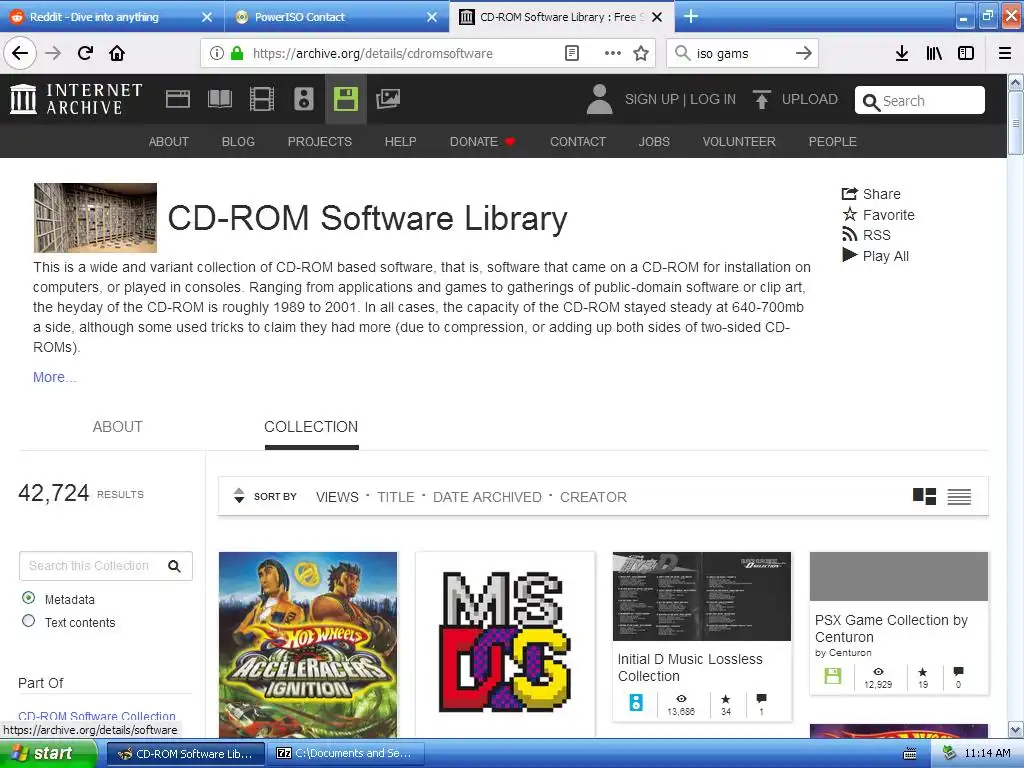Open the Video film icon
Viewport: 1024px width, 768px height.
261,99
